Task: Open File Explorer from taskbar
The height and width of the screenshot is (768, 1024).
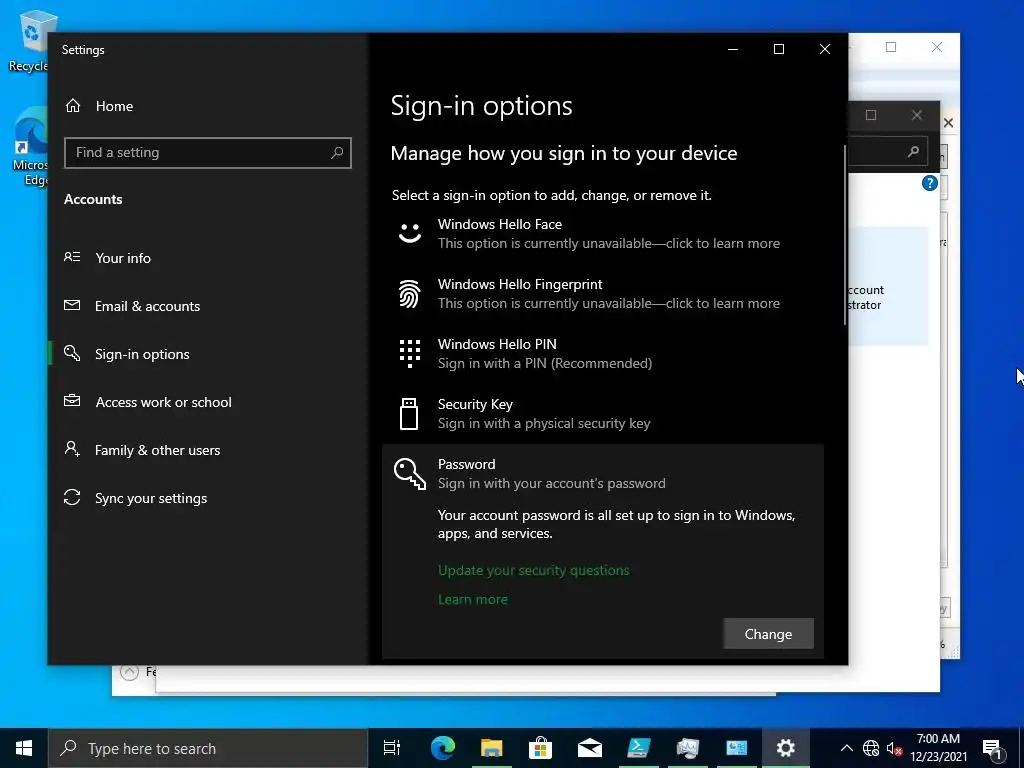Action: [x=492, y=748]
